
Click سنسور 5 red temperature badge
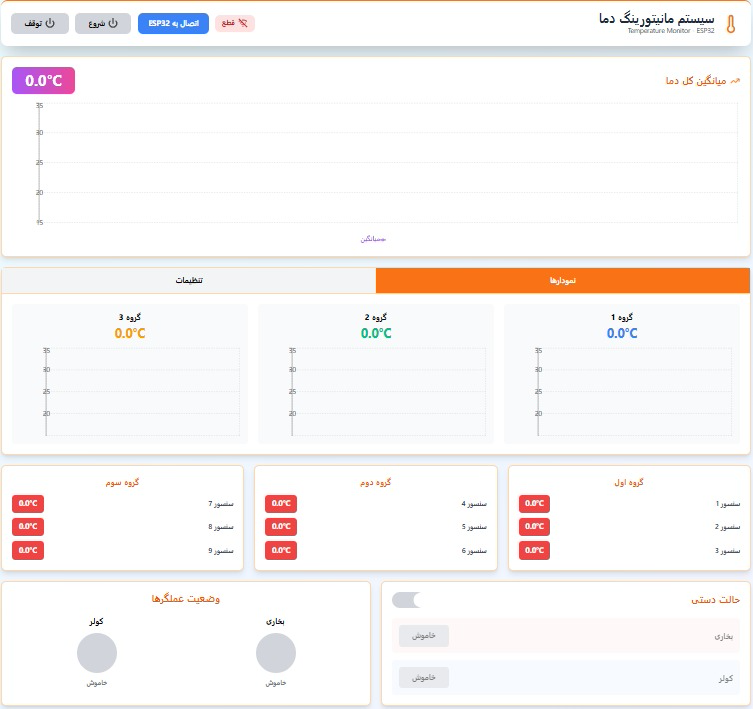[281, 526]
